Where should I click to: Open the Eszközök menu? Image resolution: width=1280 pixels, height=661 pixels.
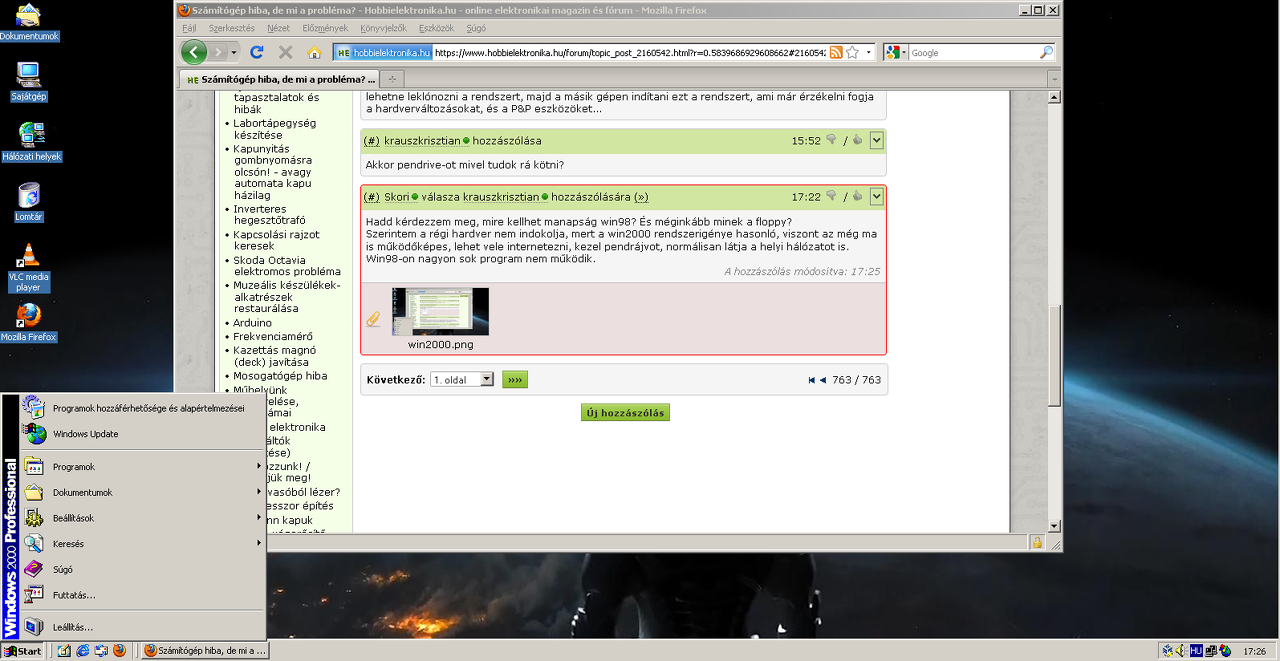pyautogui.click(x=436, y=28)
